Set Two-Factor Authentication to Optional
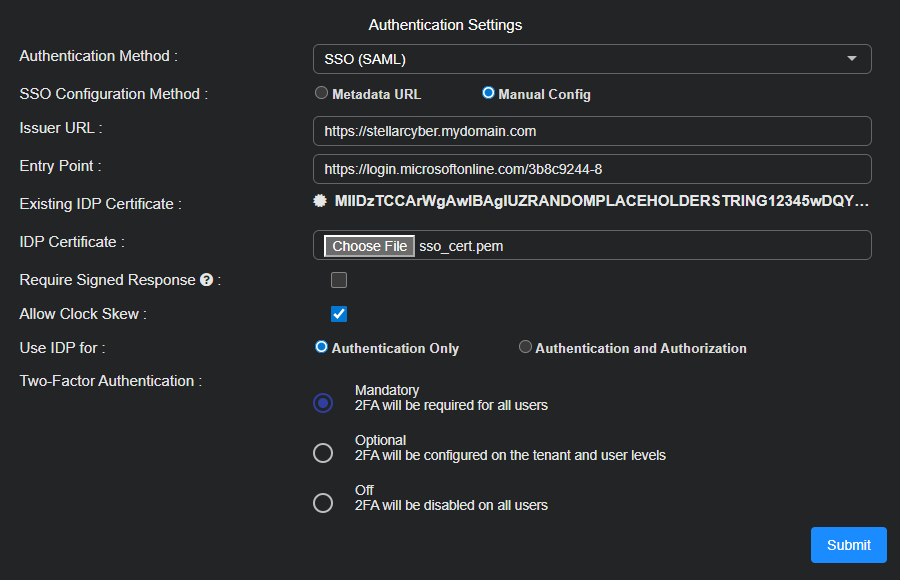This screenshot has width=900, height=580. coord(323,453)
